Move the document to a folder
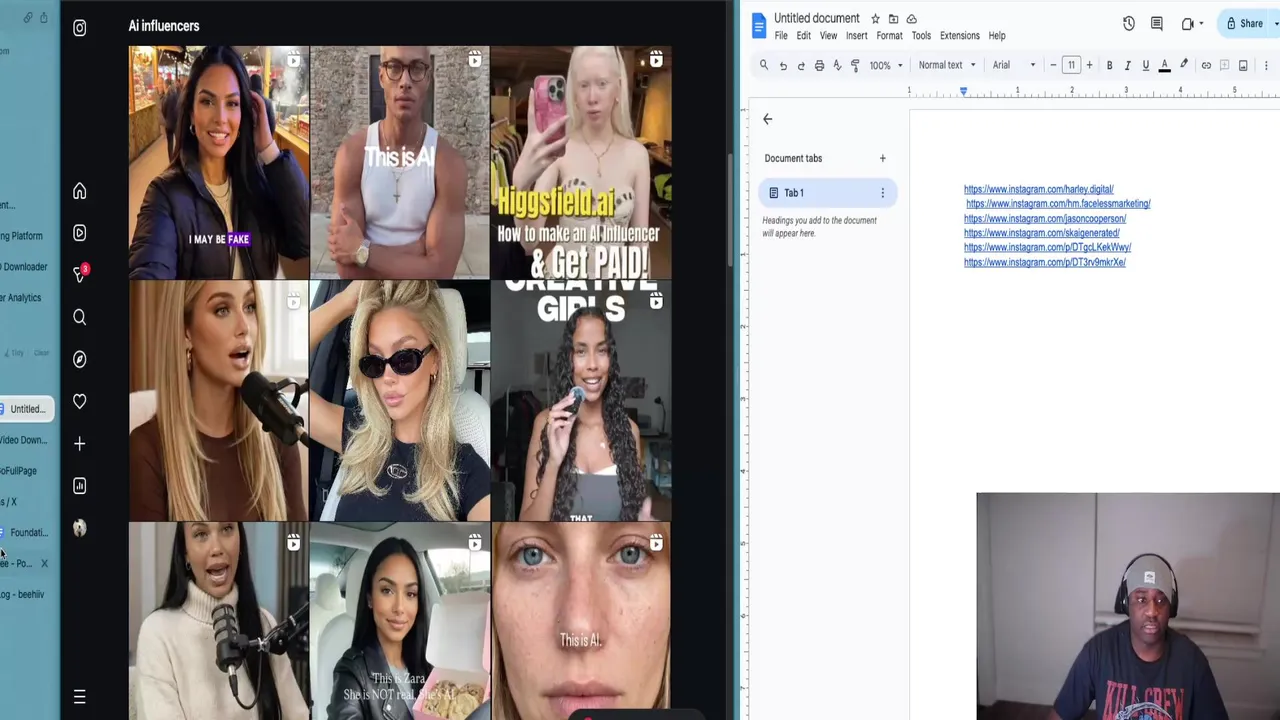Screen dimensions: 1280x720 [x=893, y=19]
